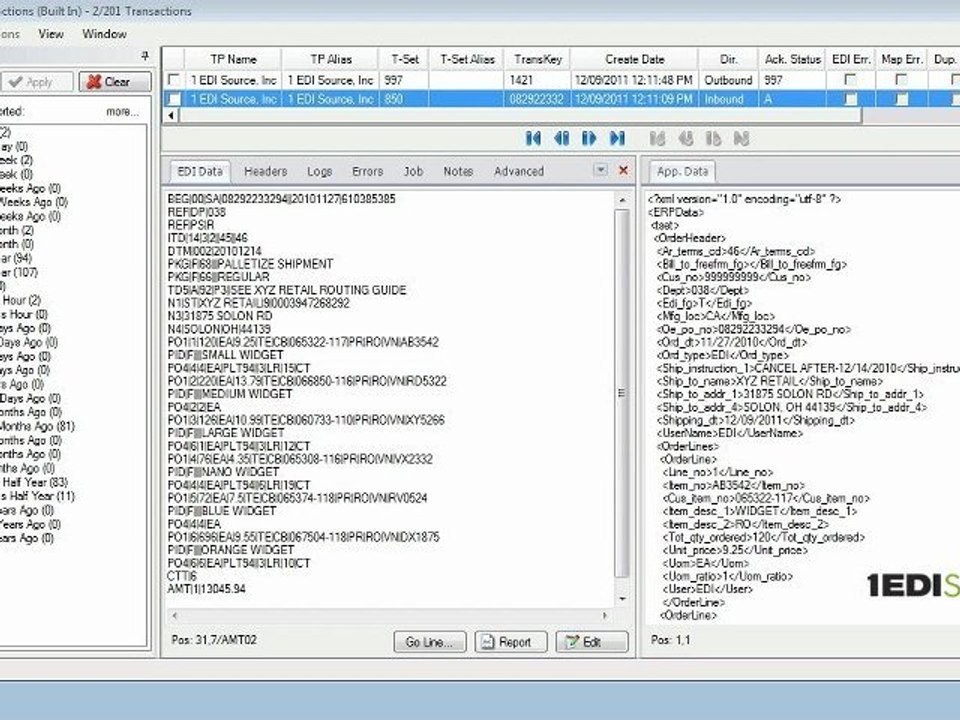
Task: Sort by the TransKey column header
Action: coord(538,59)
